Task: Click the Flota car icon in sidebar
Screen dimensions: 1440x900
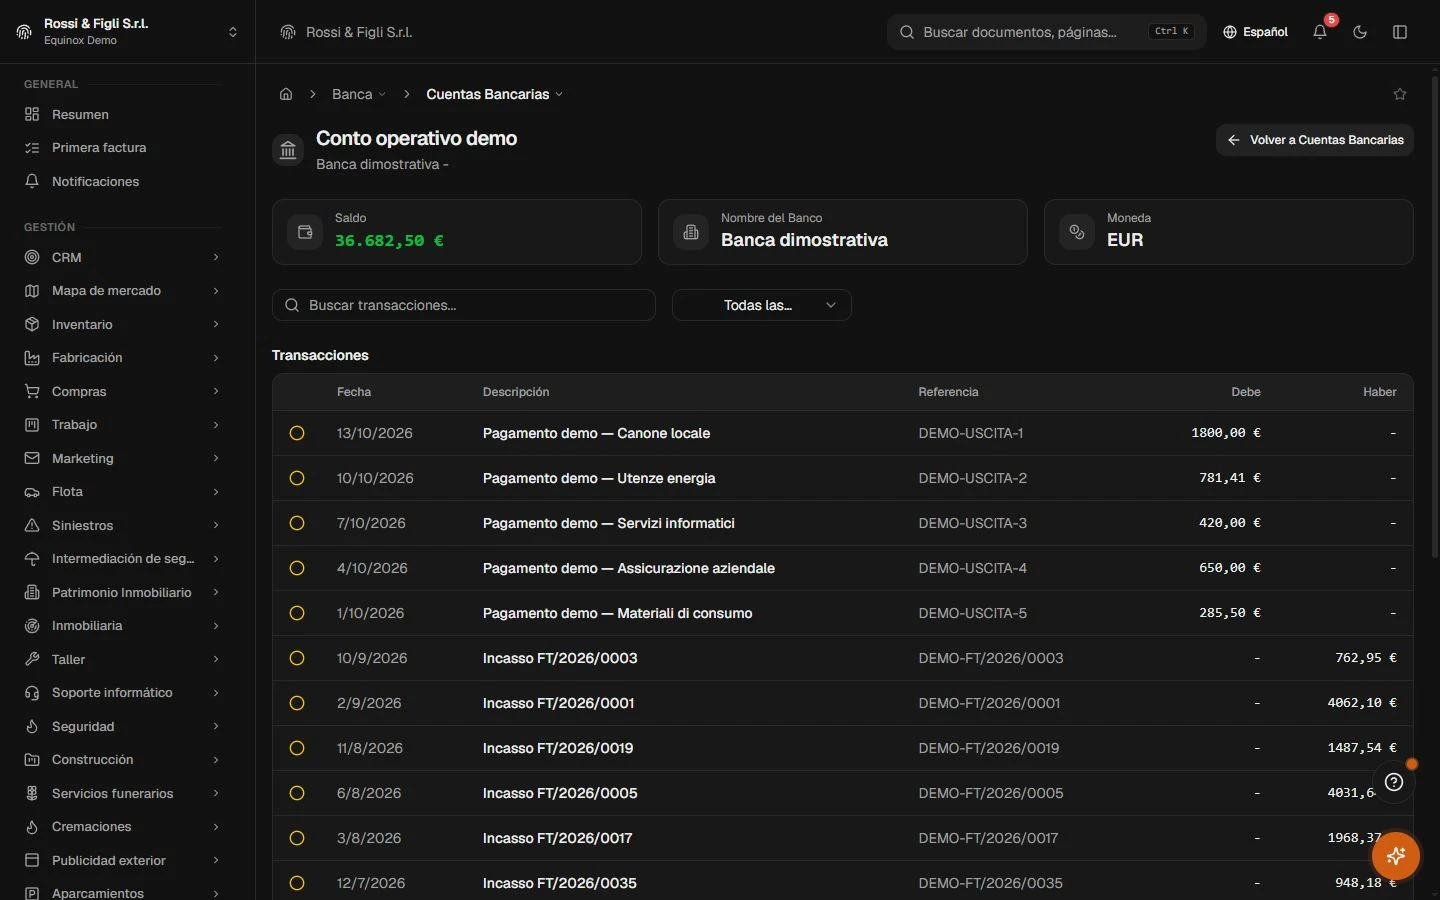Action: (x=32, y=492)
